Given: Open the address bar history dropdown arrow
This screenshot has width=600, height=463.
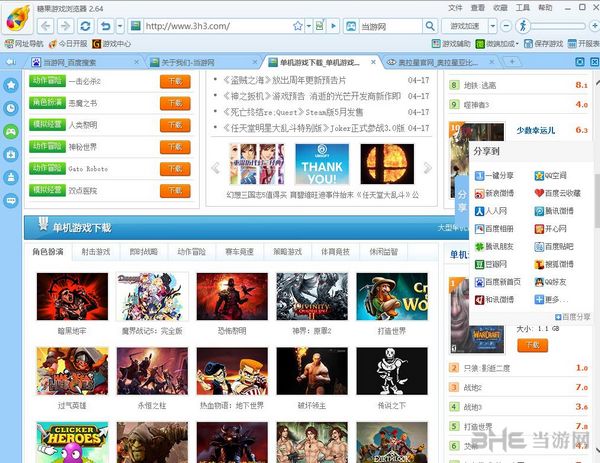Looking at the screenshot, I should click(x=308, y=26).
